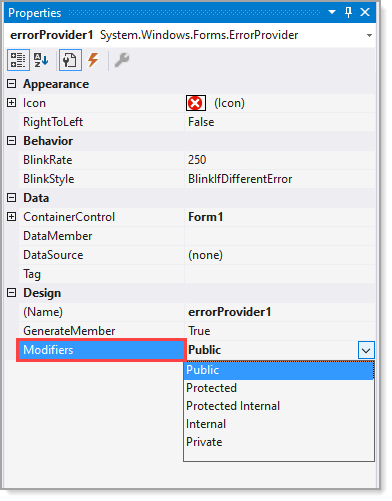
Task: Choose Internal modifier option
Action: [x=279, y=424]
